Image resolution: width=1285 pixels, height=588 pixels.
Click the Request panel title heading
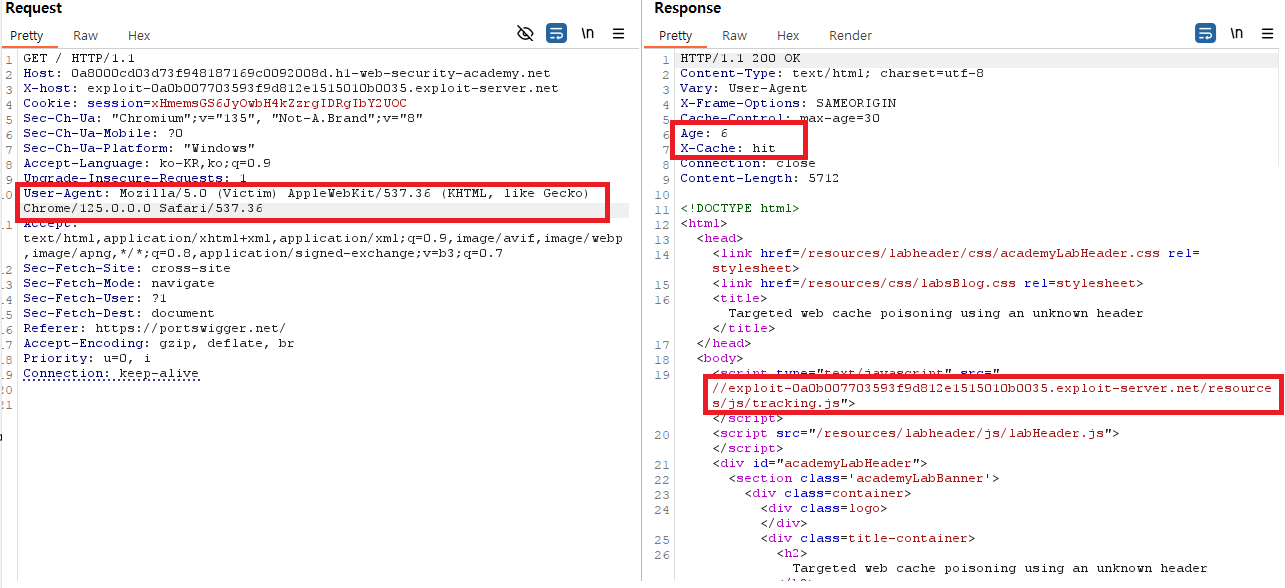[34, 8]
